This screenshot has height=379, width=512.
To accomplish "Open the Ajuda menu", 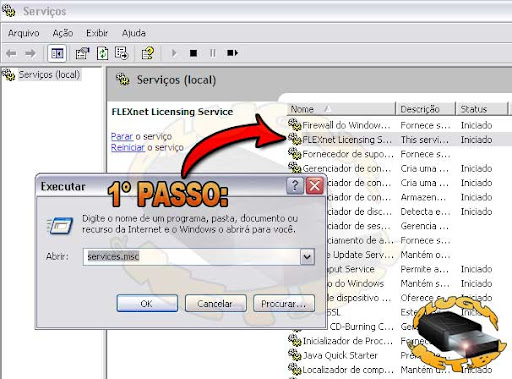I will coord(134,33).
